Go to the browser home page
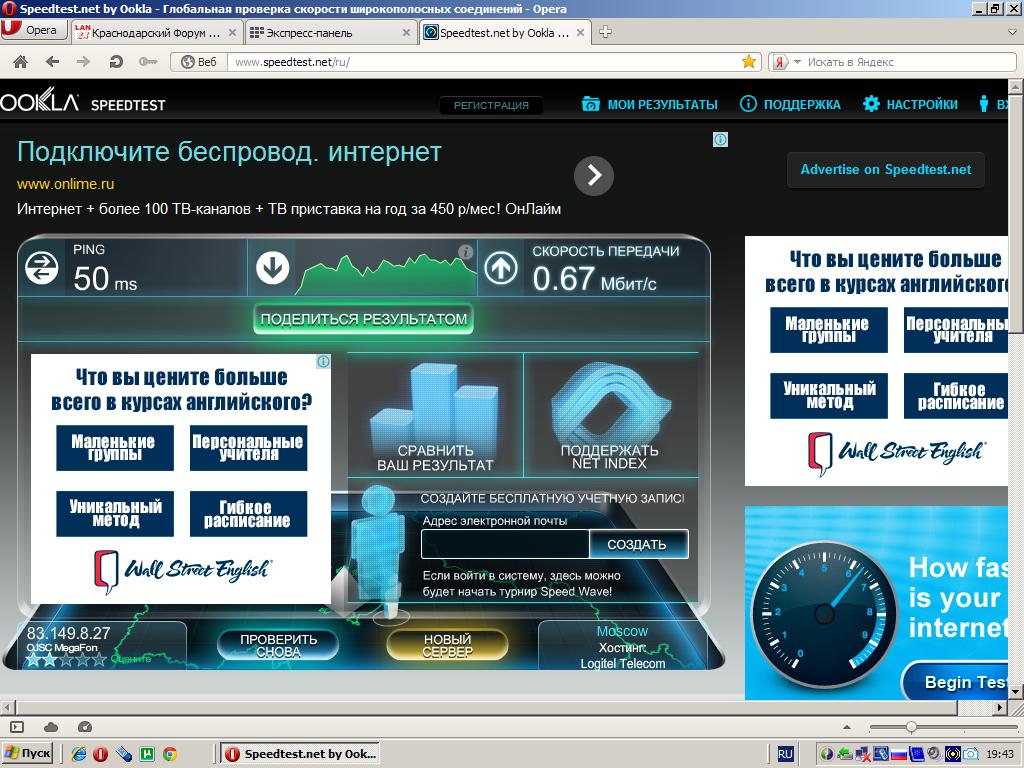The image size is (1024, 768). tap(21, 62)
